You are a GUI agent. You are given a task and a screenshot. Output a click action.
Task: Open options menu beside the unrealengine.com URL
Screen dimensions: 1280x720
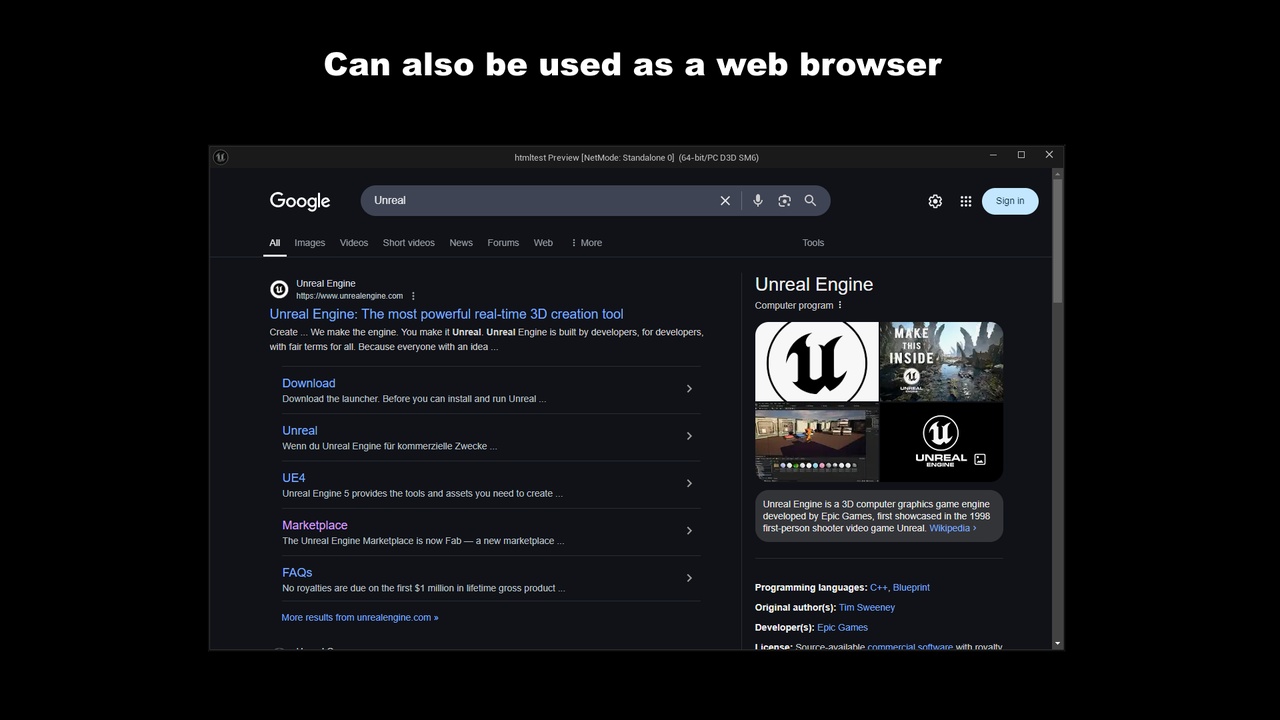point(412,295)
